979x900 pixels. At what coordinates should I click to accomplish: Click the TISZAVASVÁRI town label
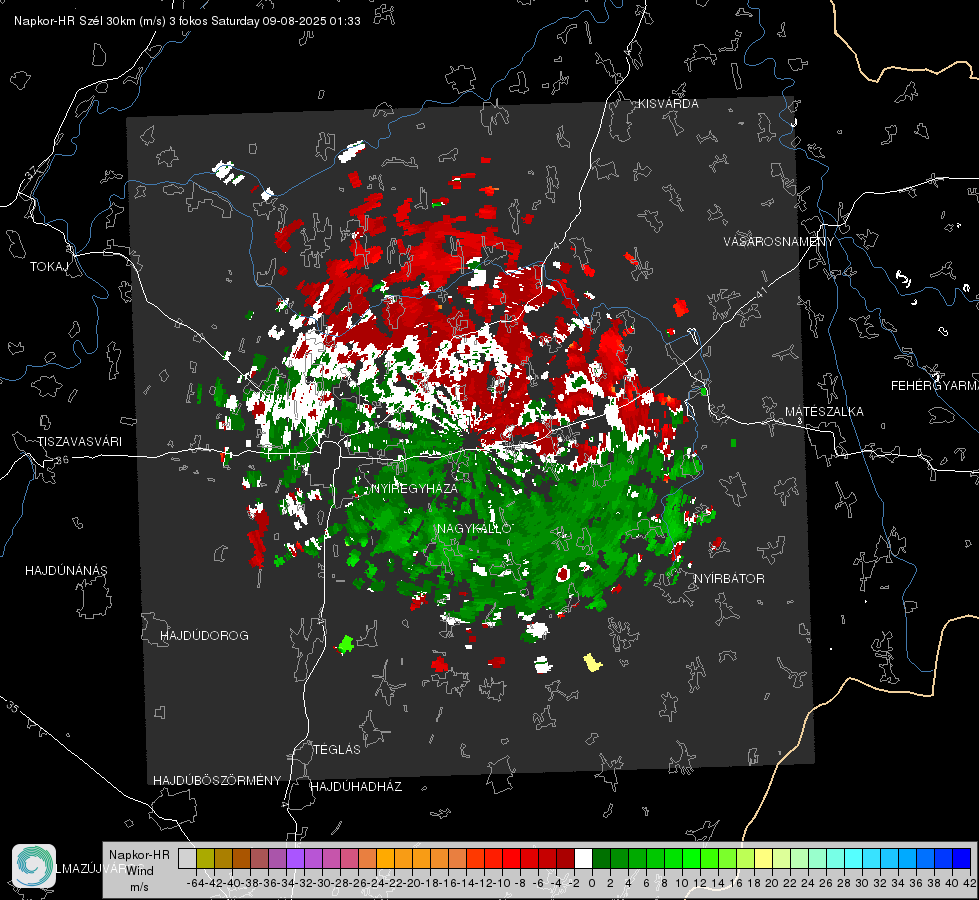coord(79,442)
